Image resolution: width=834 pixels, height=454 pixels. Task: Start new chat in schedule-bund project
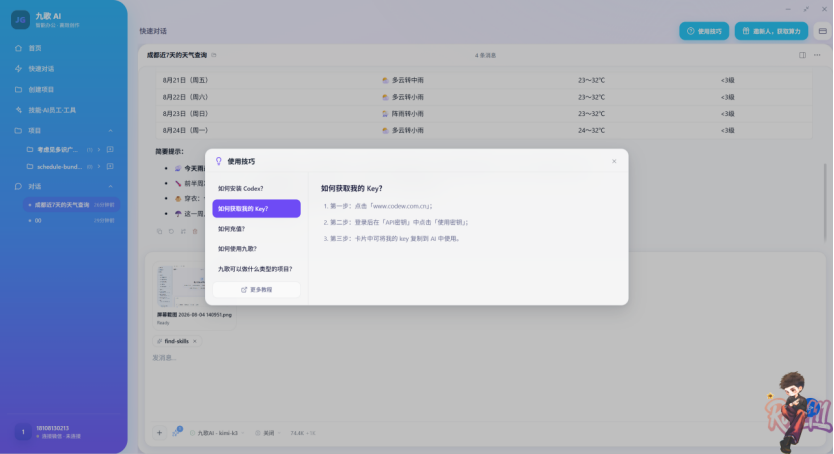110,166
